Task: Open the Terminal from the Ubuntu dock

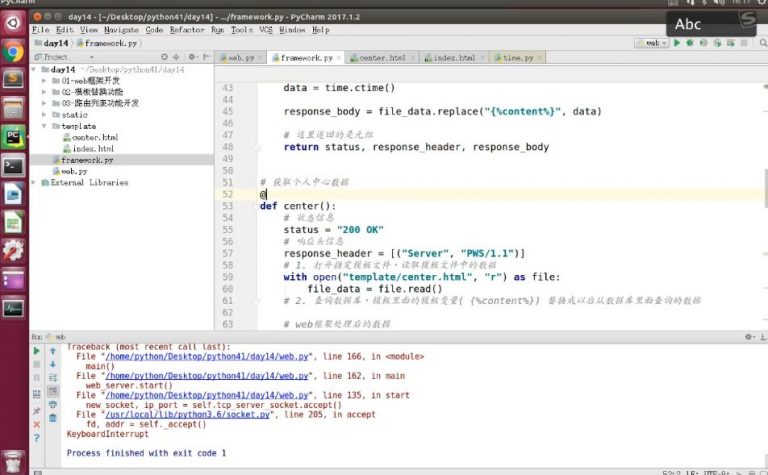Action: coord(13,165)
